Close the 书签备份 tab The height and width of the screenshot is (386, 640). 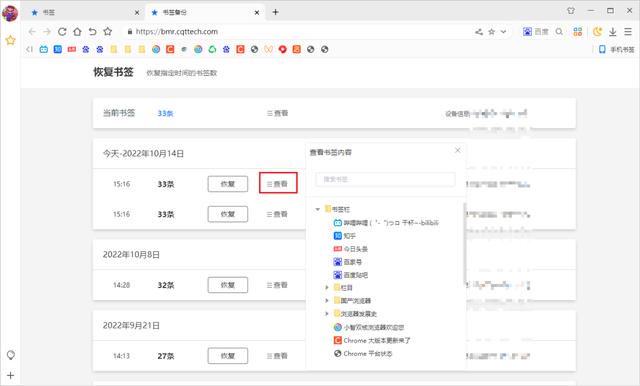257,13
